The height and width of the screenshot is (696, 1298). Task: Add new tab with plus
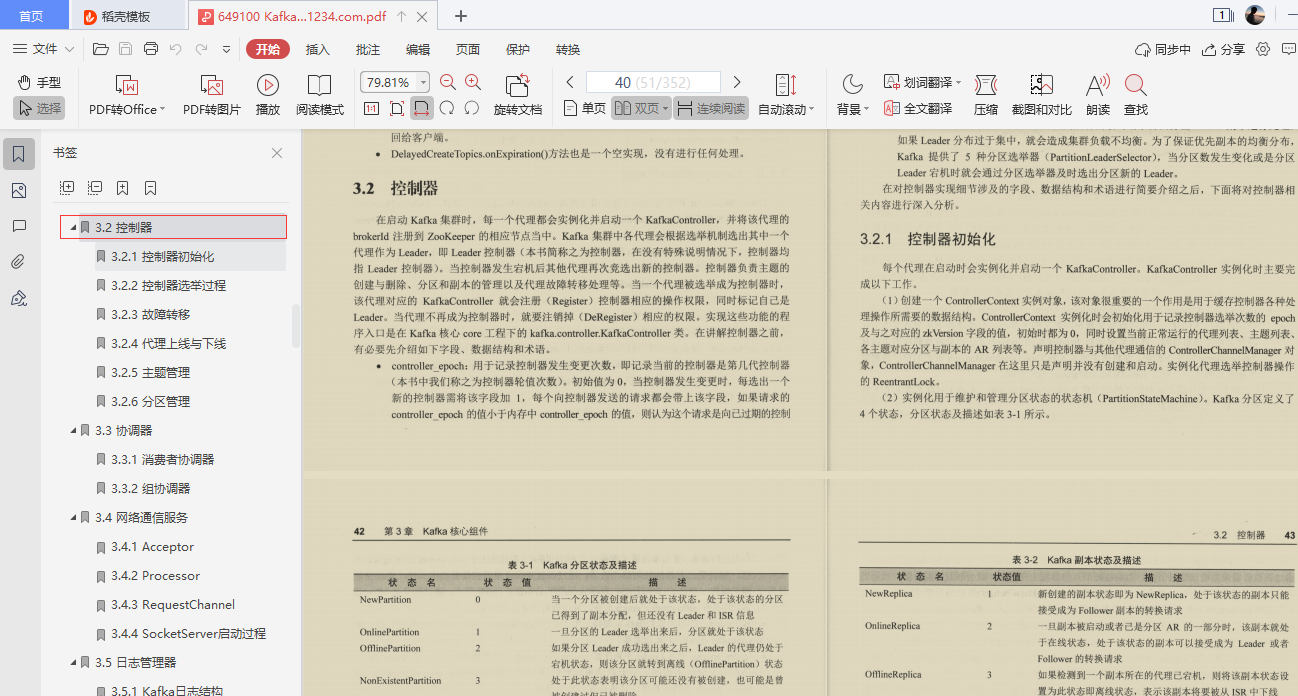point(461,16)
